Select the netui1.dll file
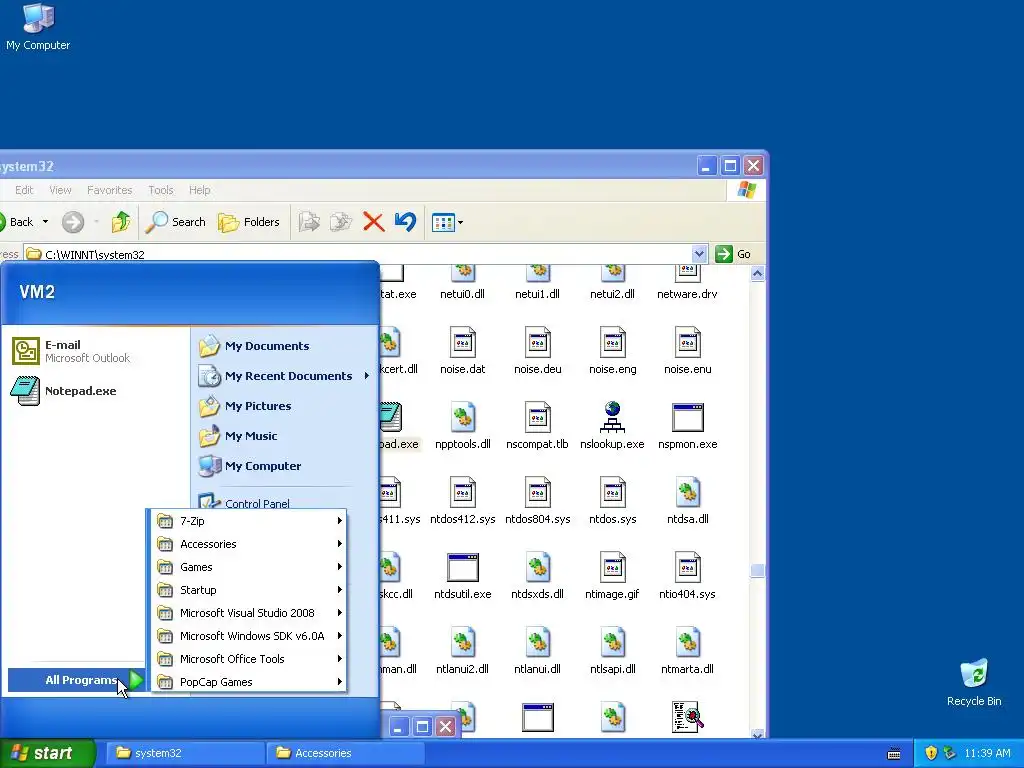Screen dimensions: 1024x768 (x=537, y=283)
